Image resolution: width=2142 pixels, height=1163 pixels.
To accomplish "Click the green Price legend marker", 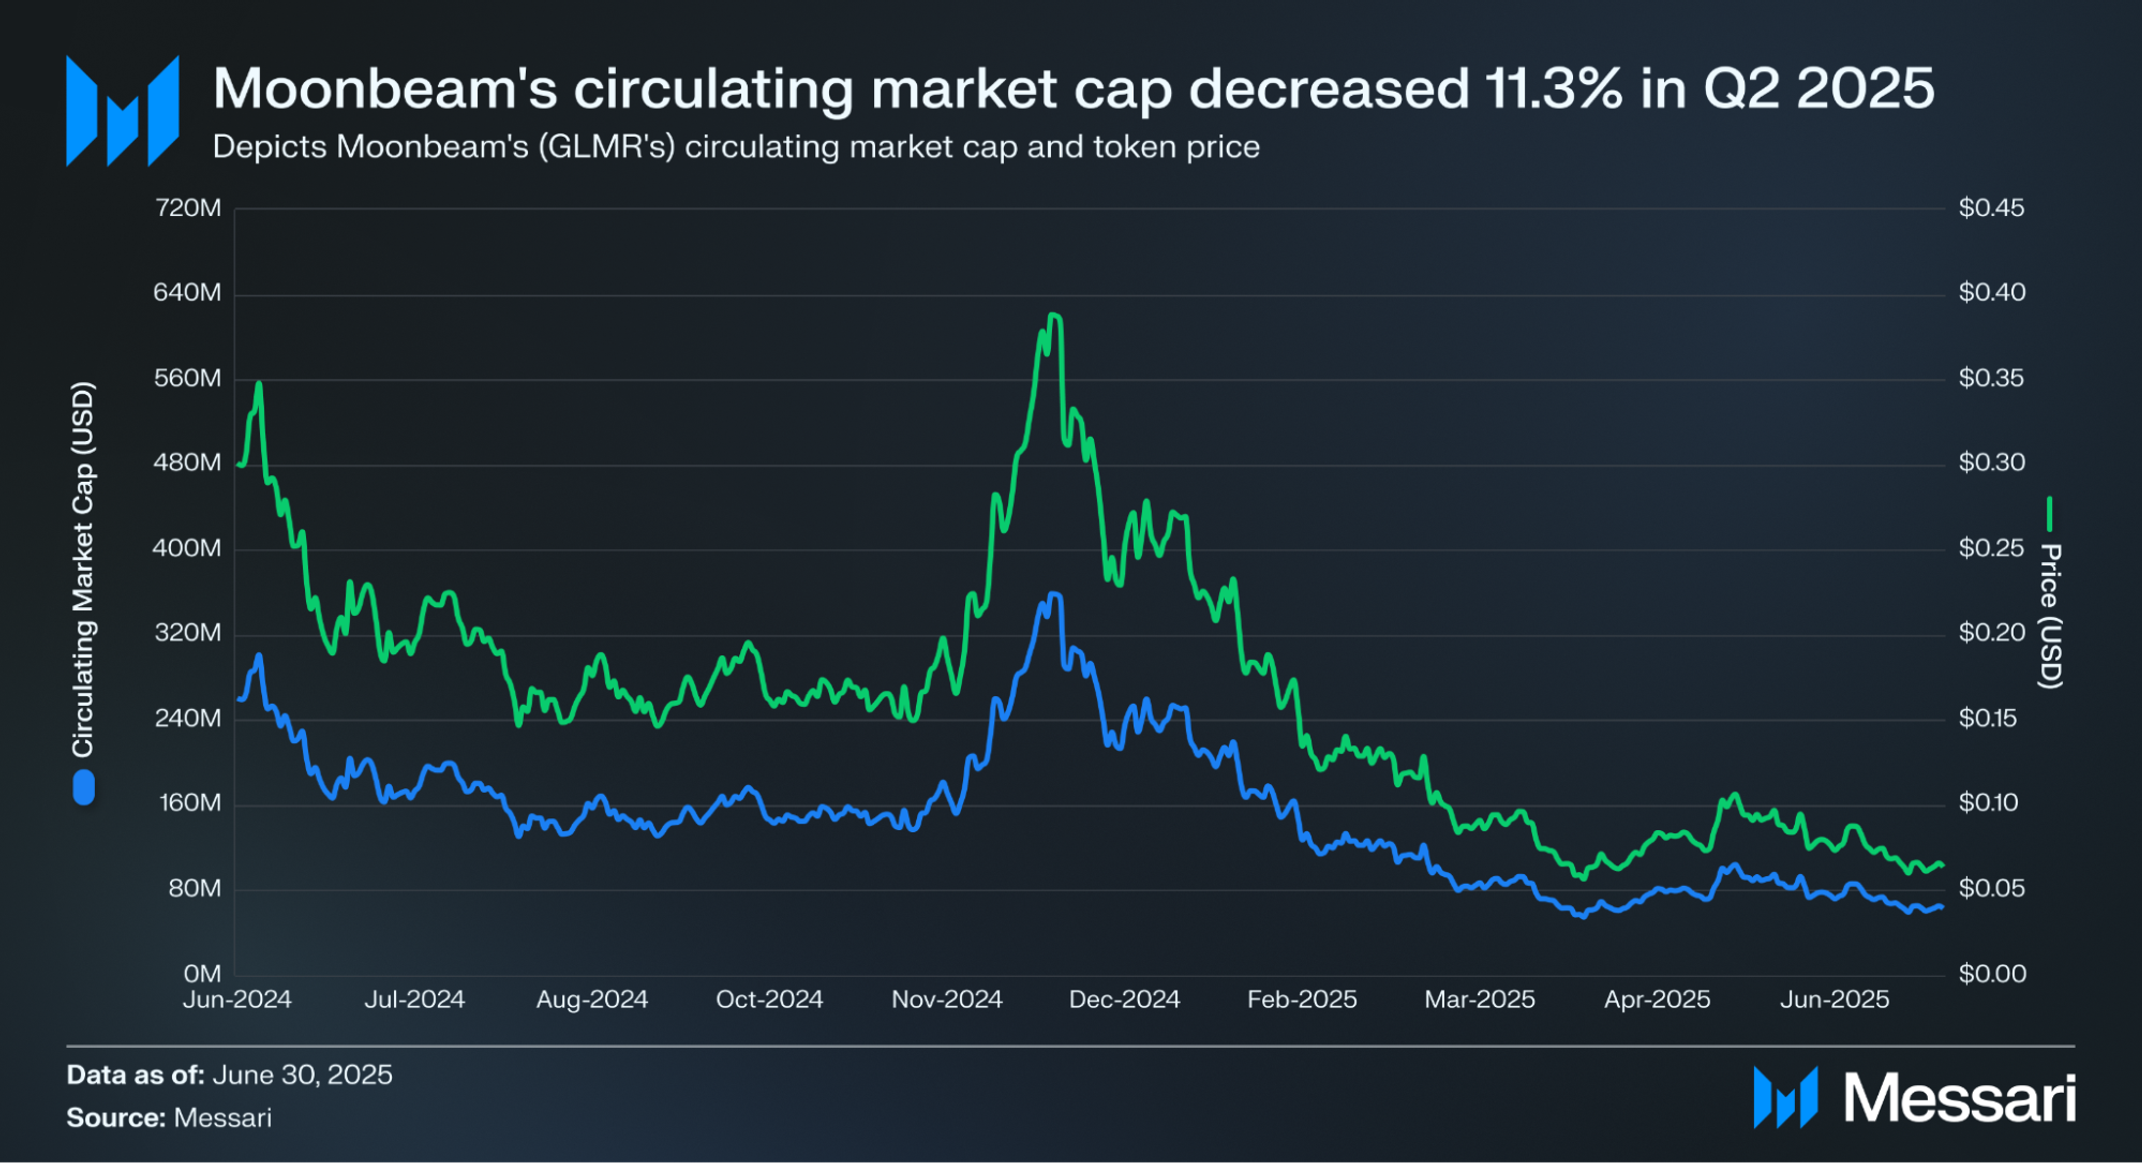I will [x=2049, y=514].
